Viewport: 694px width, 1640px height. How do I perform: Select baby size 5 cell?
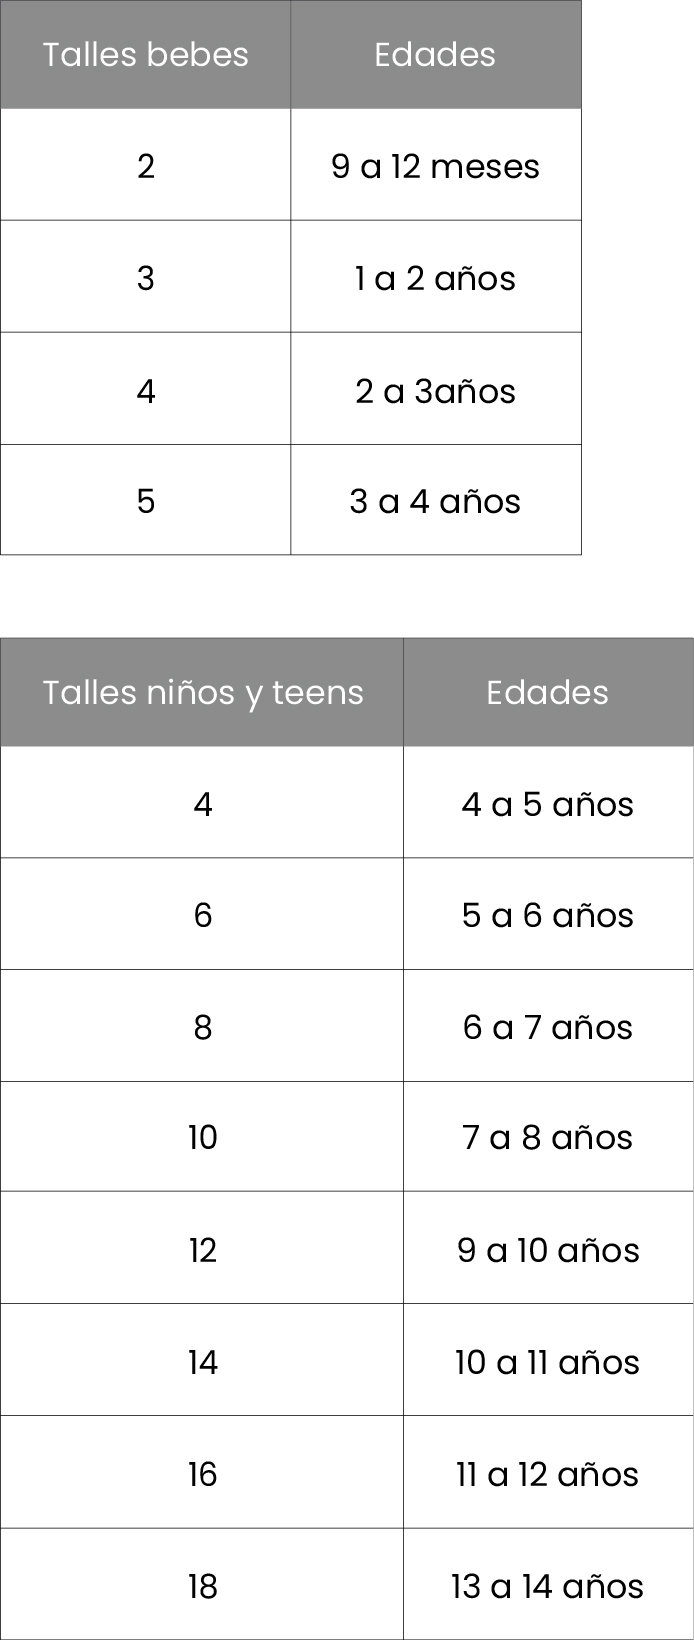click(x=146, y=500)
